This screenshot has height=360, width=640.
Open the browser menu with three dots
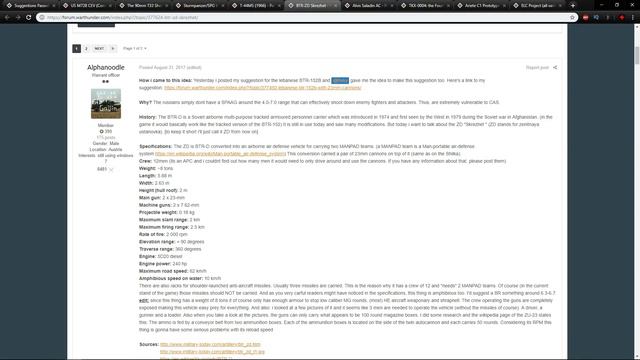pyautogui.click(x=633, y=18)
